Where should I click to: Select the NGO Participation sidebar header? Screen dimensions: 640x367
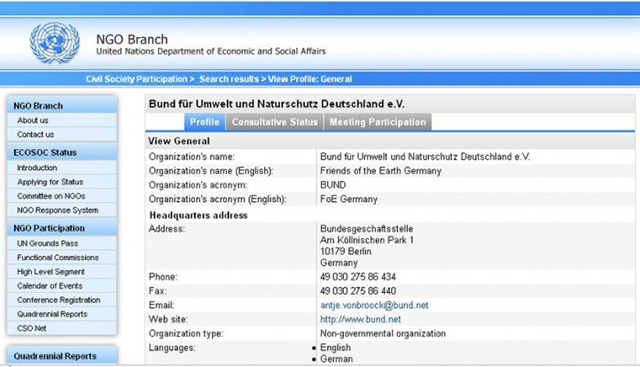coord(62,228)
